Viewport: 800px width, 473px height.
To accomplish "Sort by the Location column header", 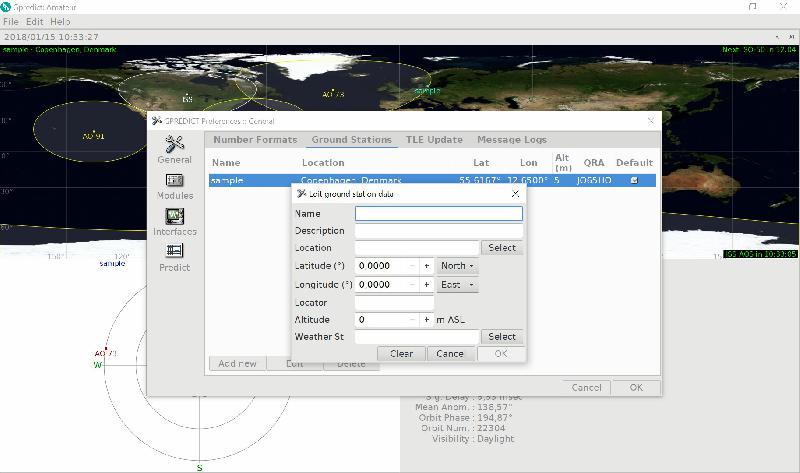I will [x=323, y=163].
